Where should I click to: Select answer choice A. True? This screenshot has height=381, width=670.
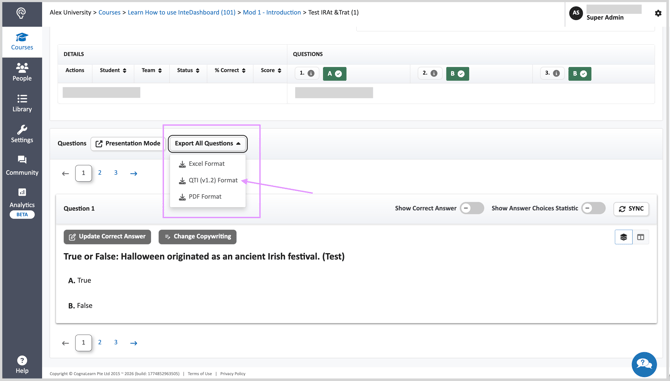click(x=79, y=281)
